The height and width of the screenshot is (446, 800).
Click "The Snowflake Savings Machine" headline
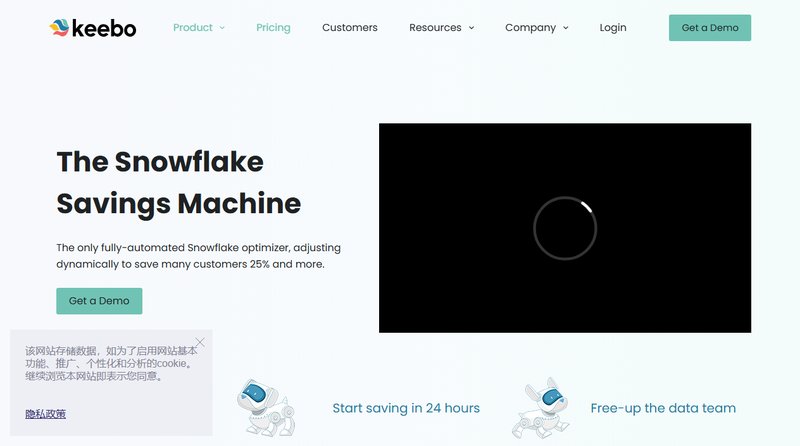click(x=178, y=183)
